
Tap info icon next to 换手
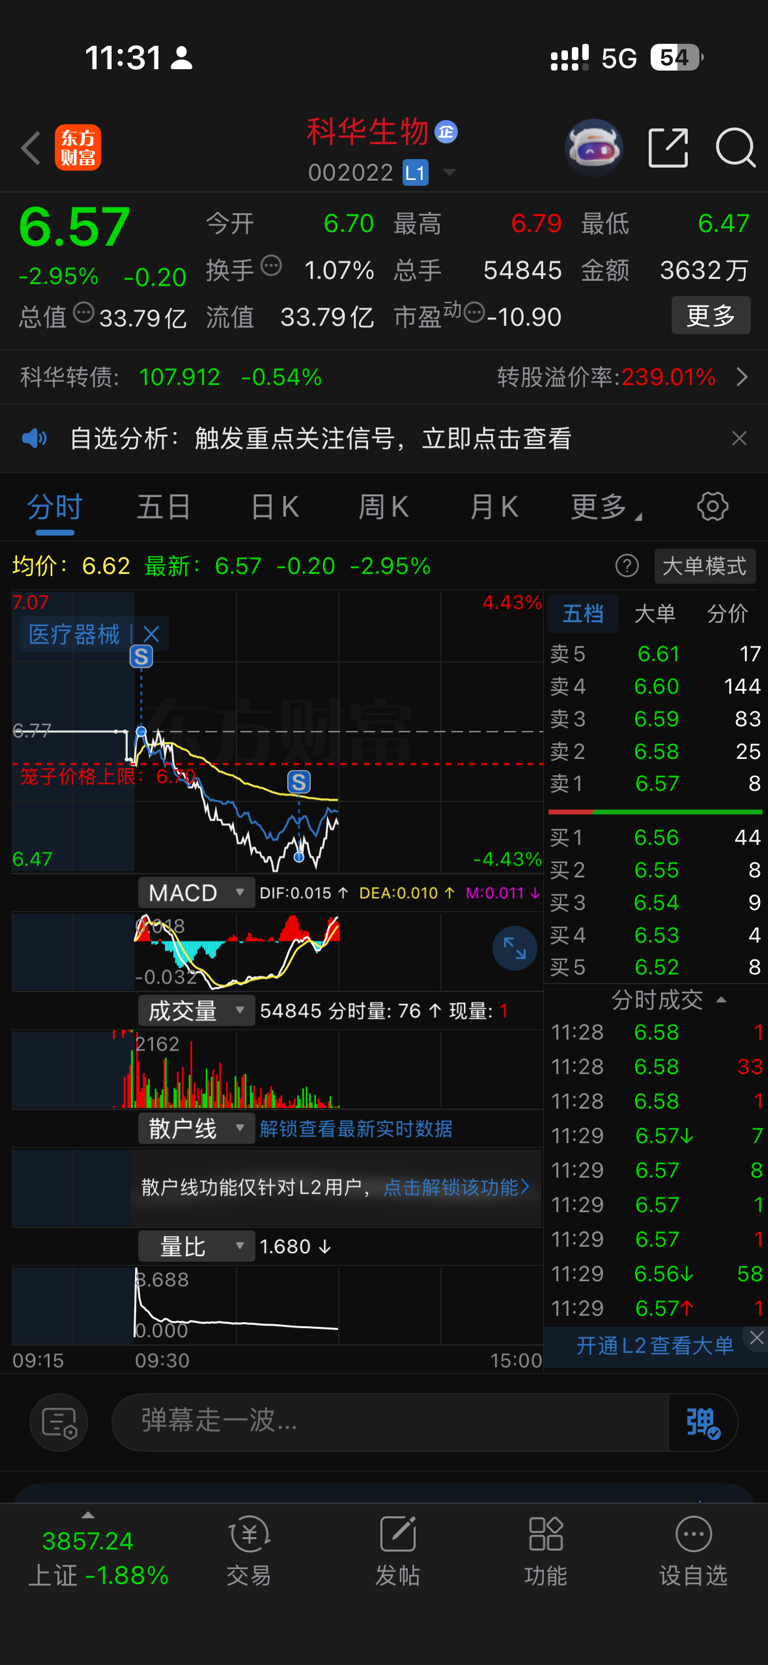(x=271, y=266)
